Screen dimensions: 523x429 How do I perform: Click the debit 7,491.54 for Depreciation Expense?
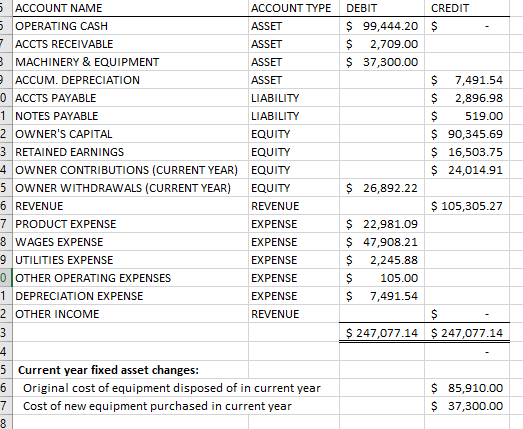point(382,296)
